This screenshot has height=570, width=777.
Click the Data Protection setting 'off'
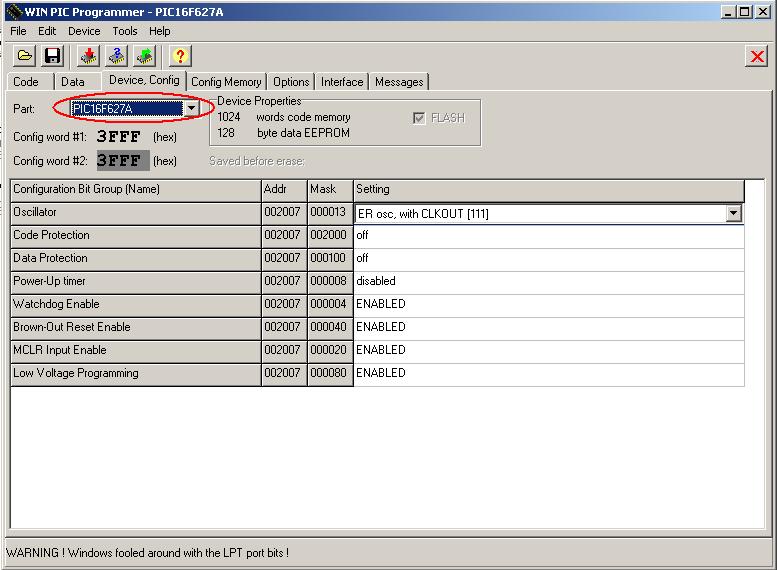[549, 260]
